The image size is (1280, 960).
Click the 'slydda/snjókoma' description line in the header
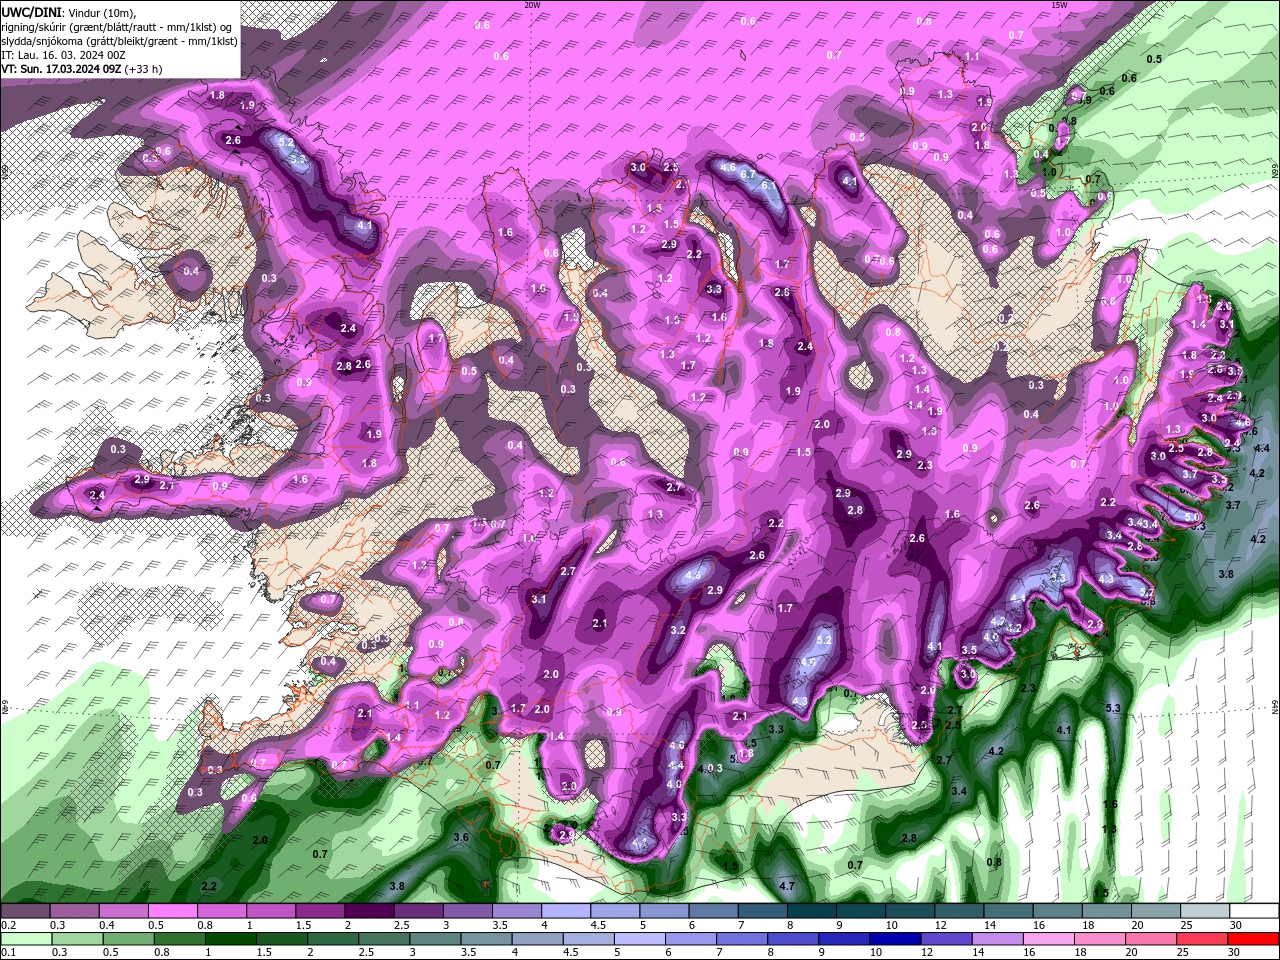click(120, 41)
